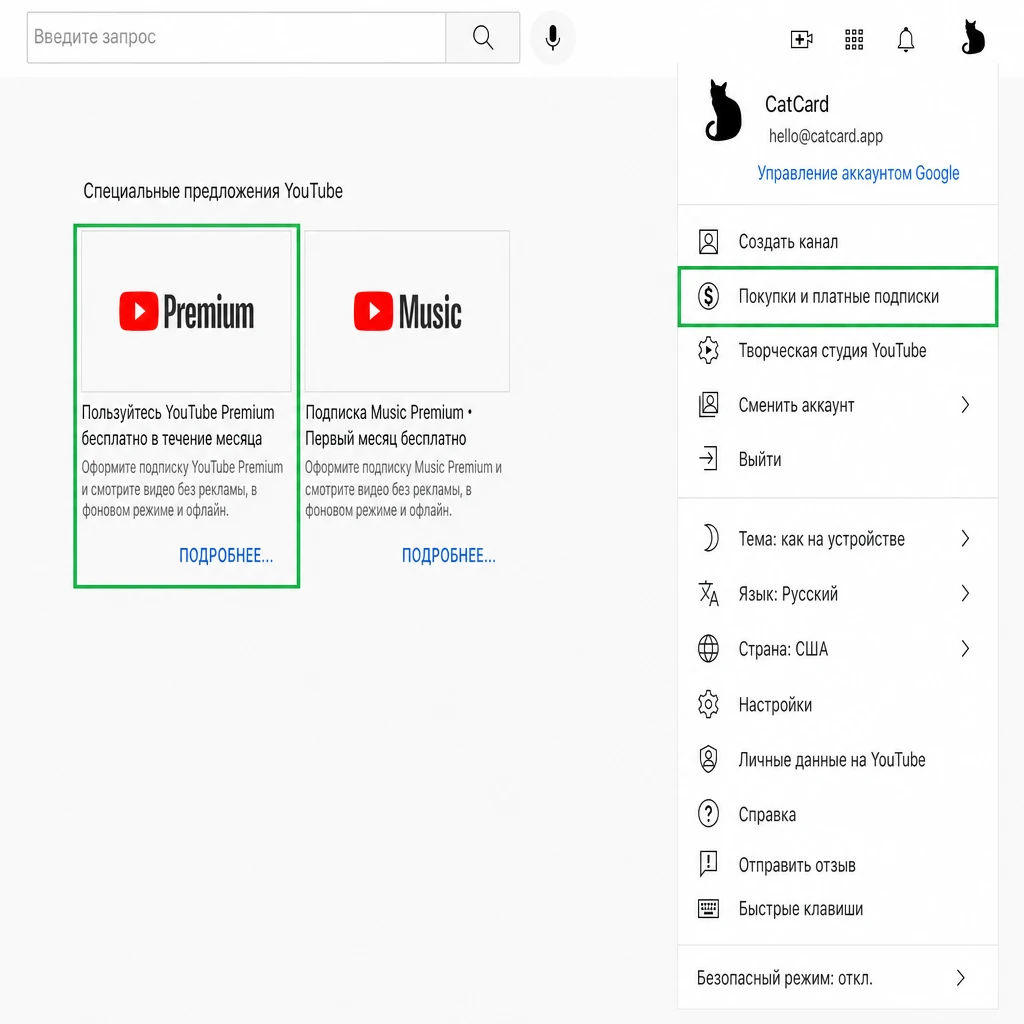Click 'Пользуйтесь YouTube Premium бесплатно' title

178,425
